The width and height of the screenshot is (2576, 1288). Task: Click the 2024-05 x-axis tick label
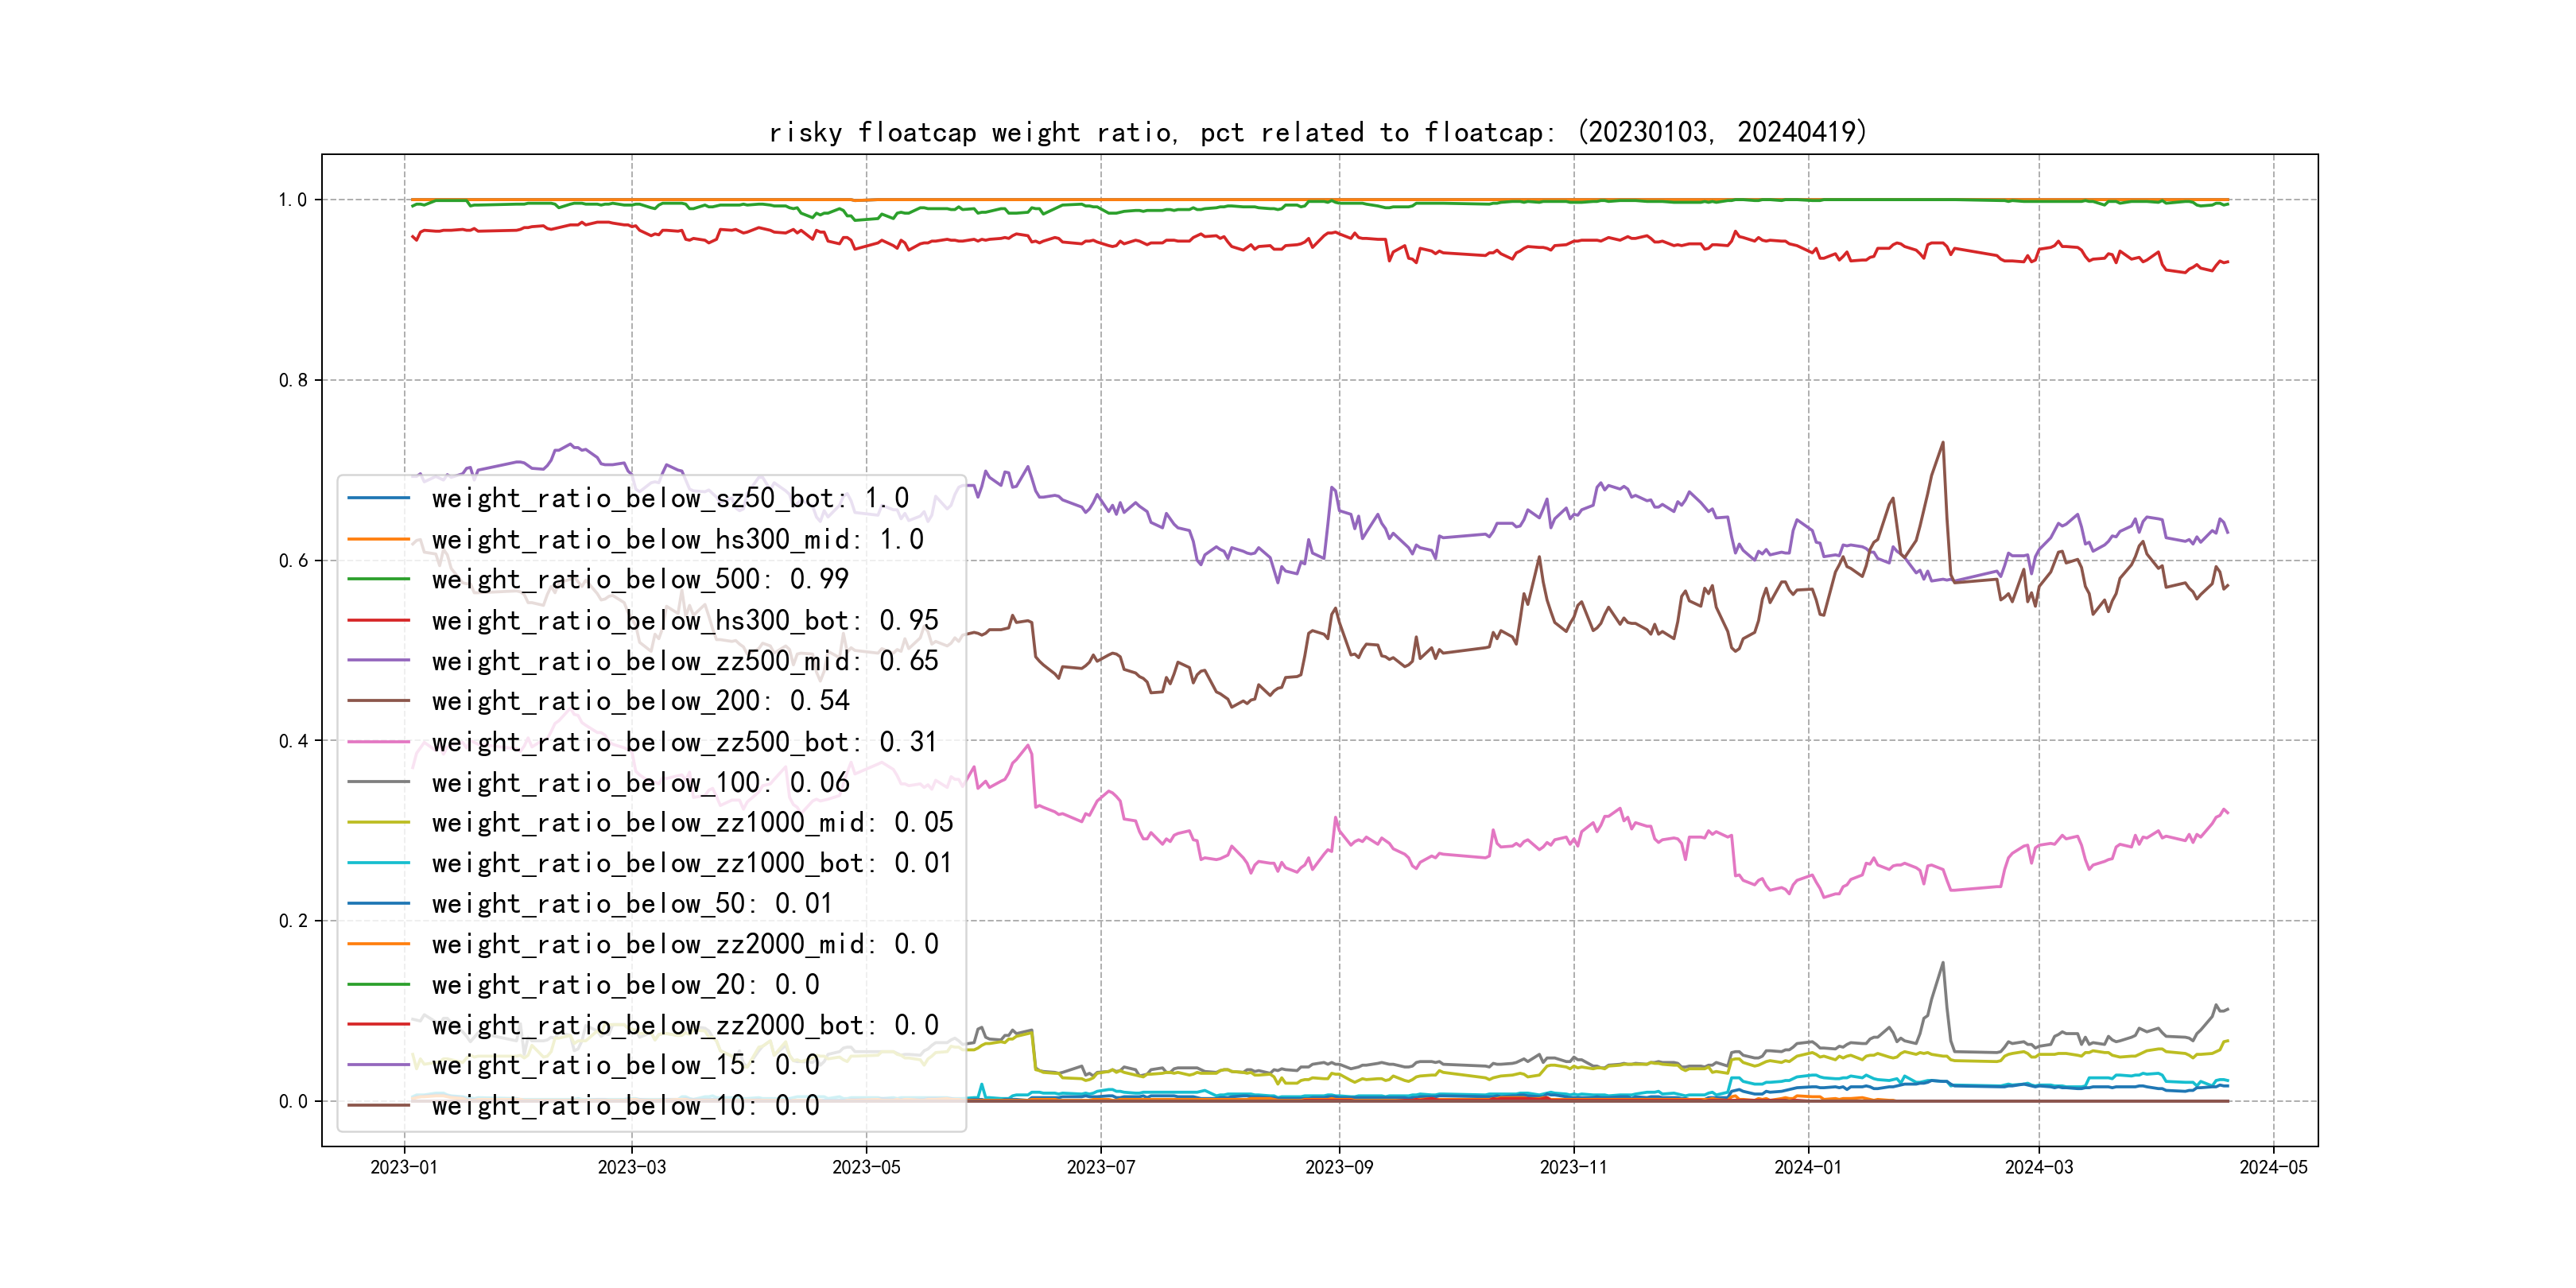tap(2273, 1167)
